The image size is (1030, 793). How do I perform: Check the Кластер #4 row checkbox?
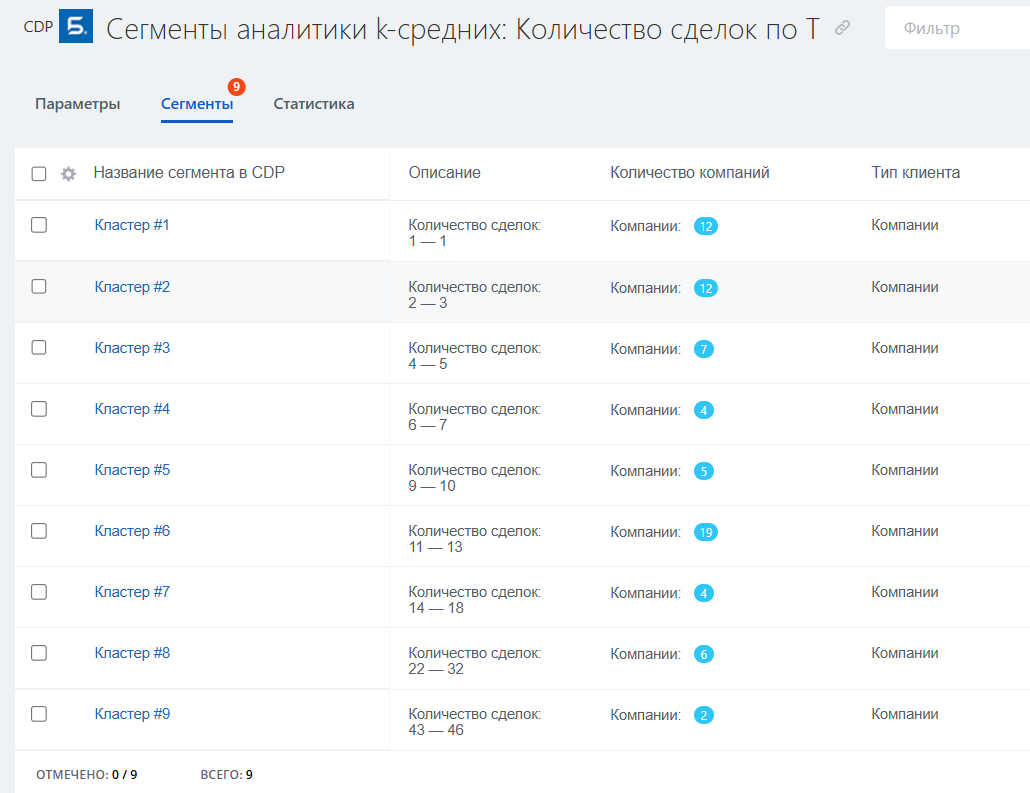(39, 409)
